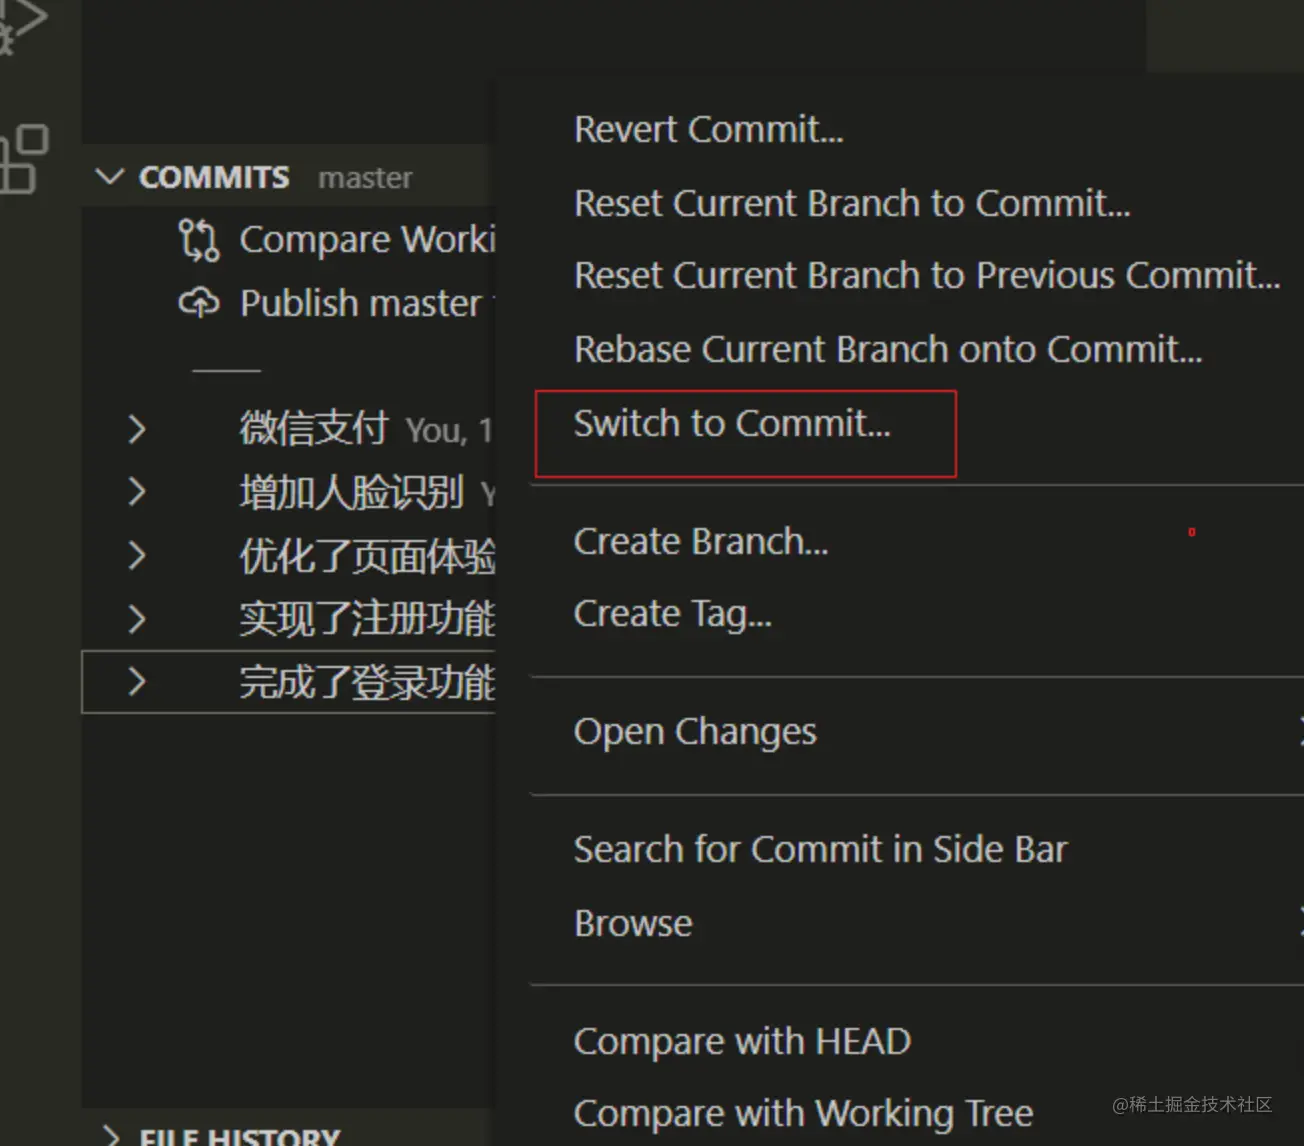Select the 实现了注册功能 commit text

click(367, 619)
